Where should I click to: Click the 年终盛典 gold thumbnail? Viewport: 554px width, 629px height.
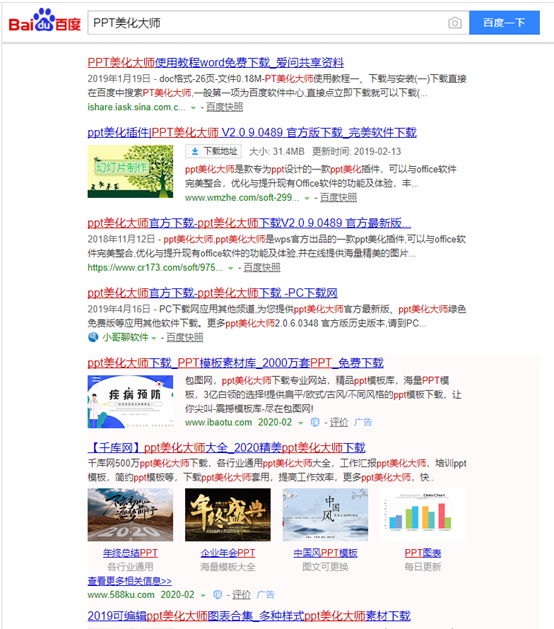[228, 515]
